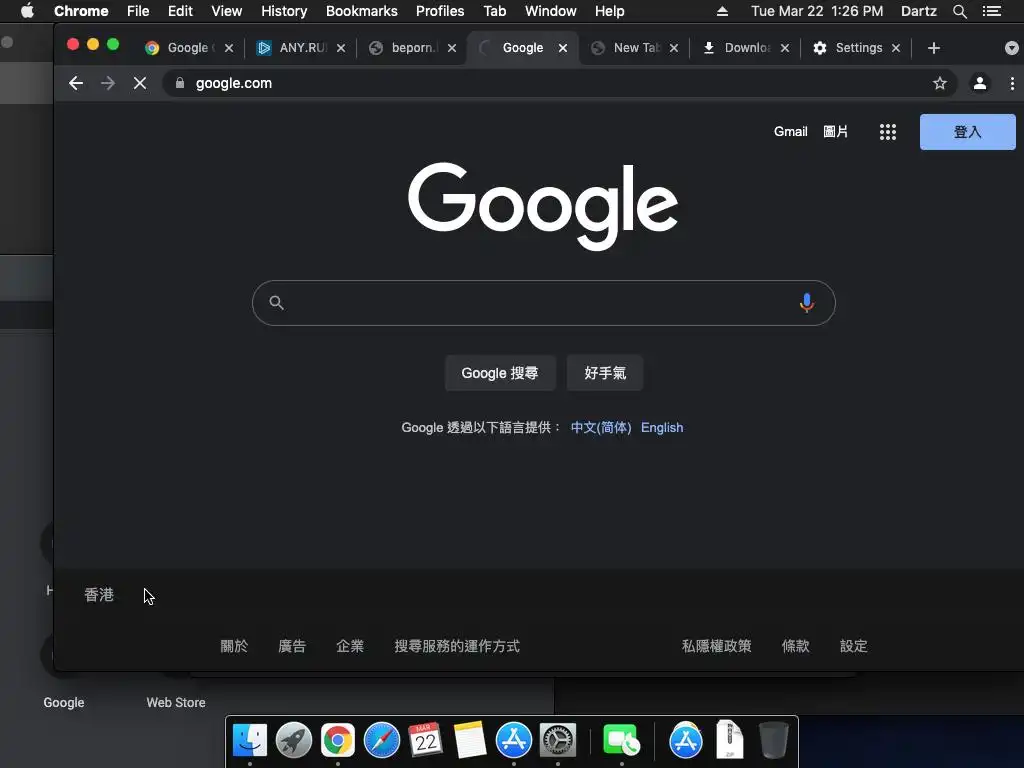
Task: Open the Gmail link
Action: click(x=791, y=132)
